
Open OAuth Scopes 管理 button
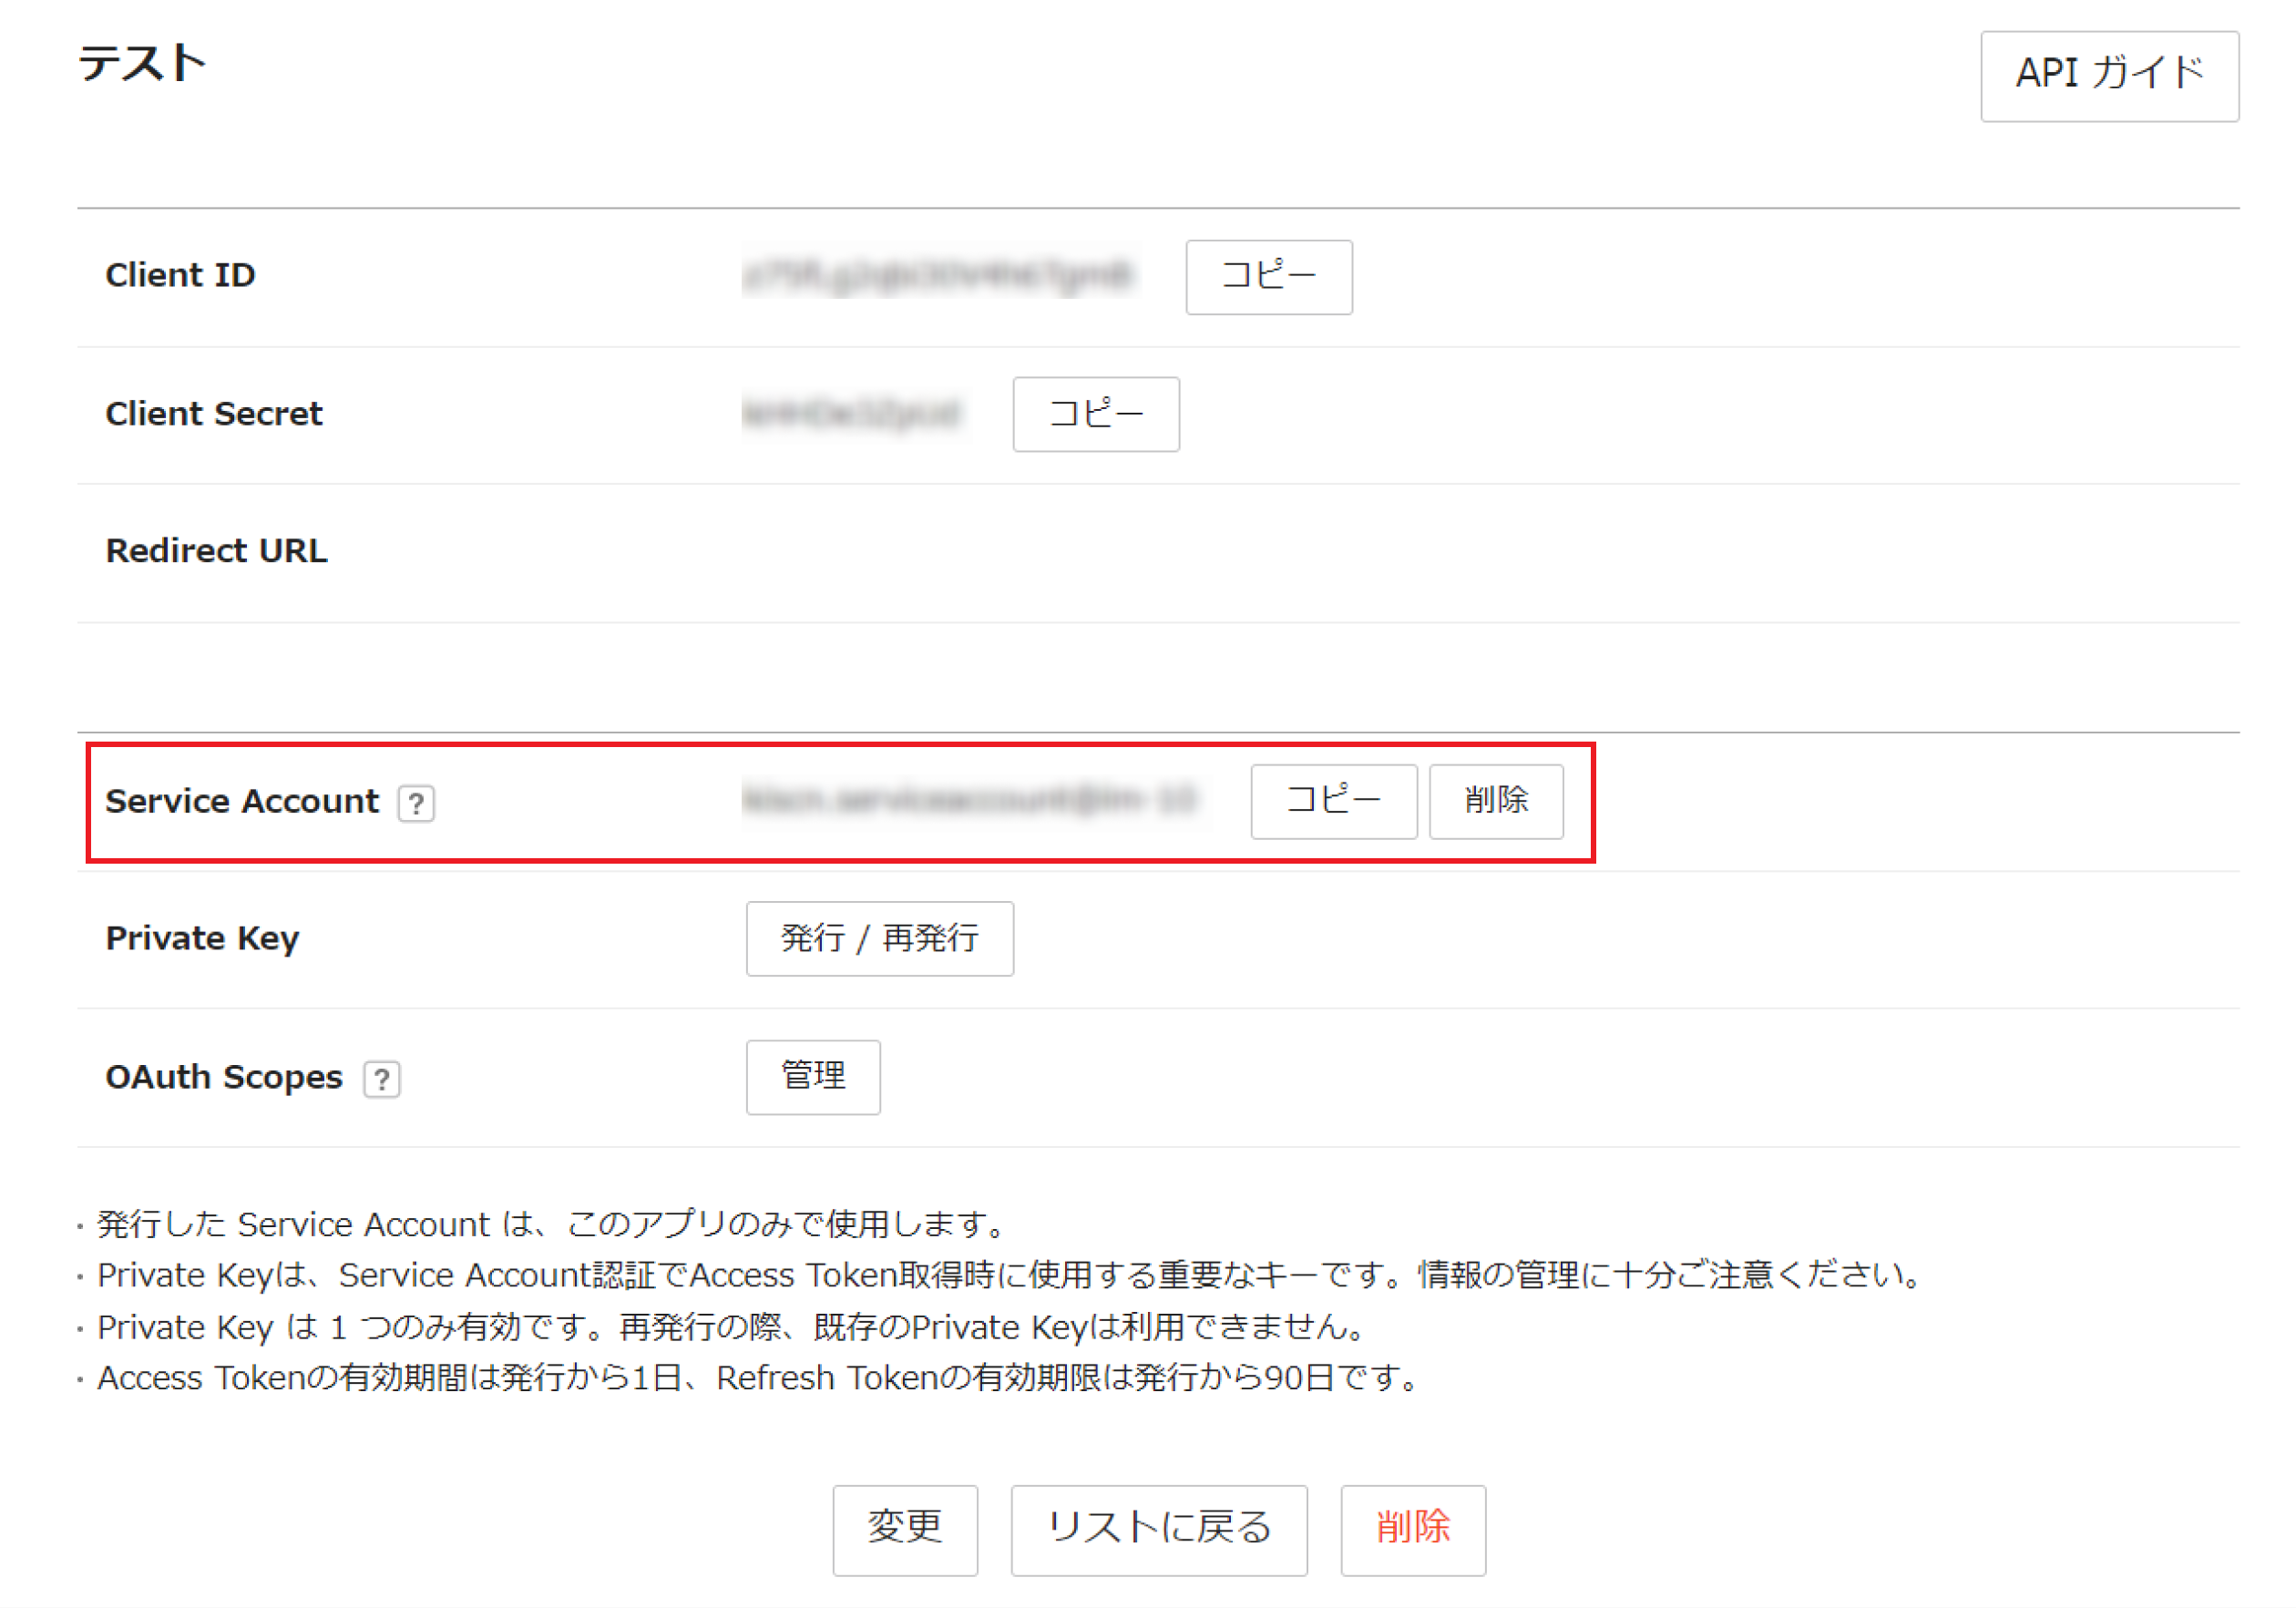coord(812,1077)
